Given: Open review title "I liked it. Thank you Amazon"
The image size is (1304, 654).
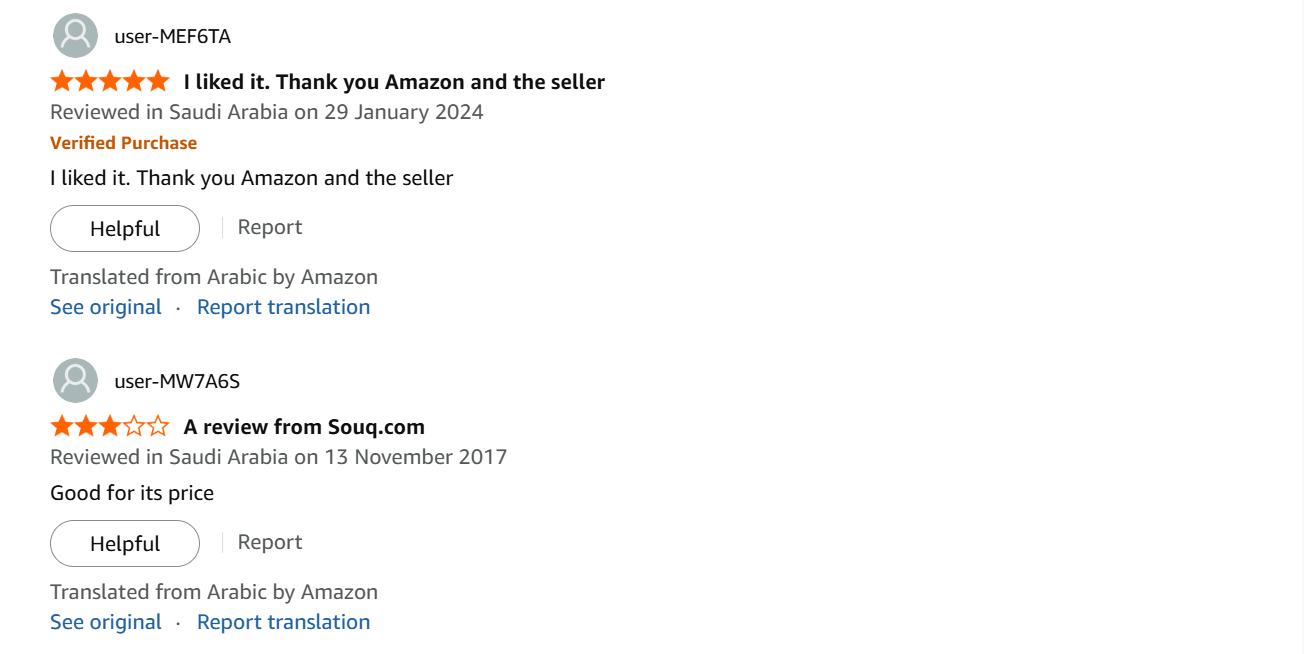Looking at the screenshot, I should tap(394, 82).
